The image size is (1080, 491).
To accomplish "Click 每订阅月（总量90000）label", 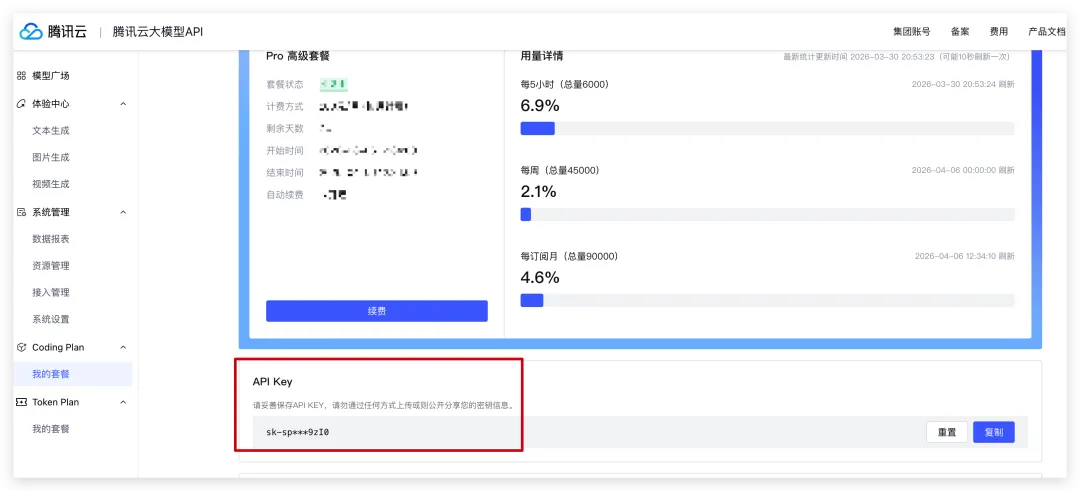I will 570,256.
